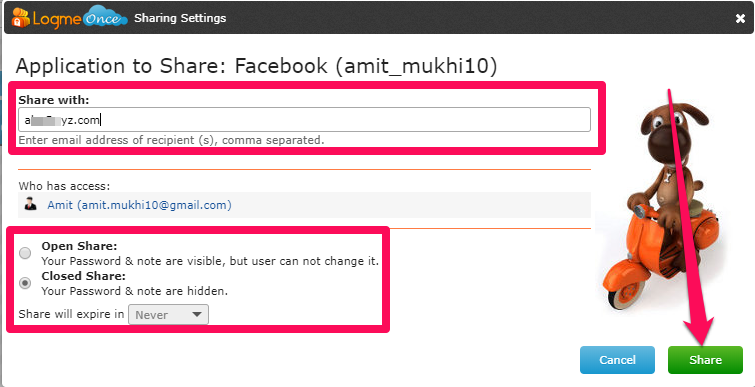Click the Application to Share: Facebook heading

pos(256,66)
